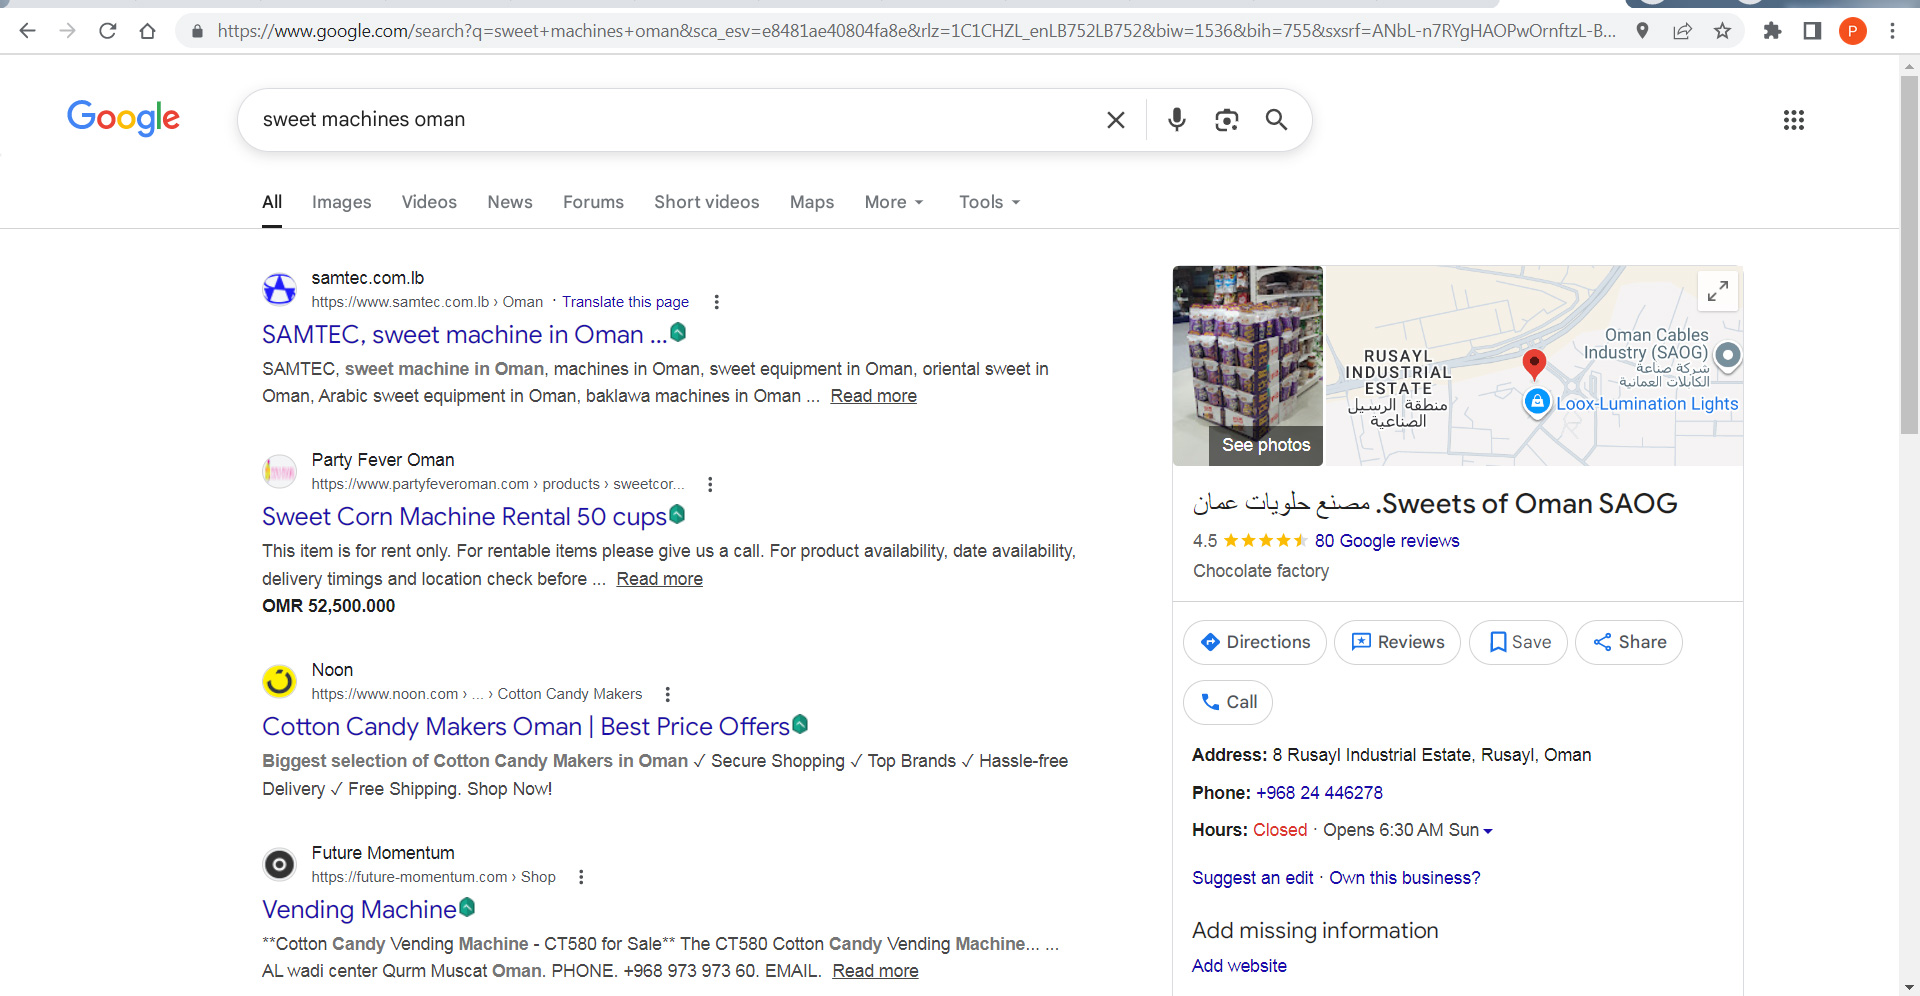This screenshot has height=996, width=1920.
Task: Click Suggest an edit
Action: pyautogui.click(x=1252, y=878)
